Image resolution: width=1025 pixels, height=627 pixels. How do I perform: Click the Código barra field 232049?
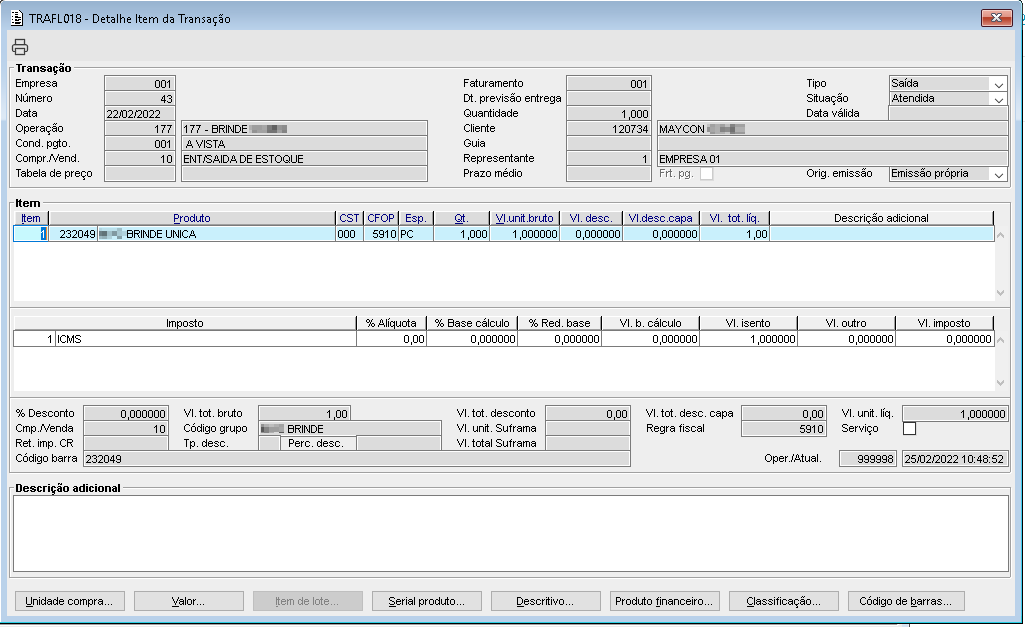pos(357,459)
